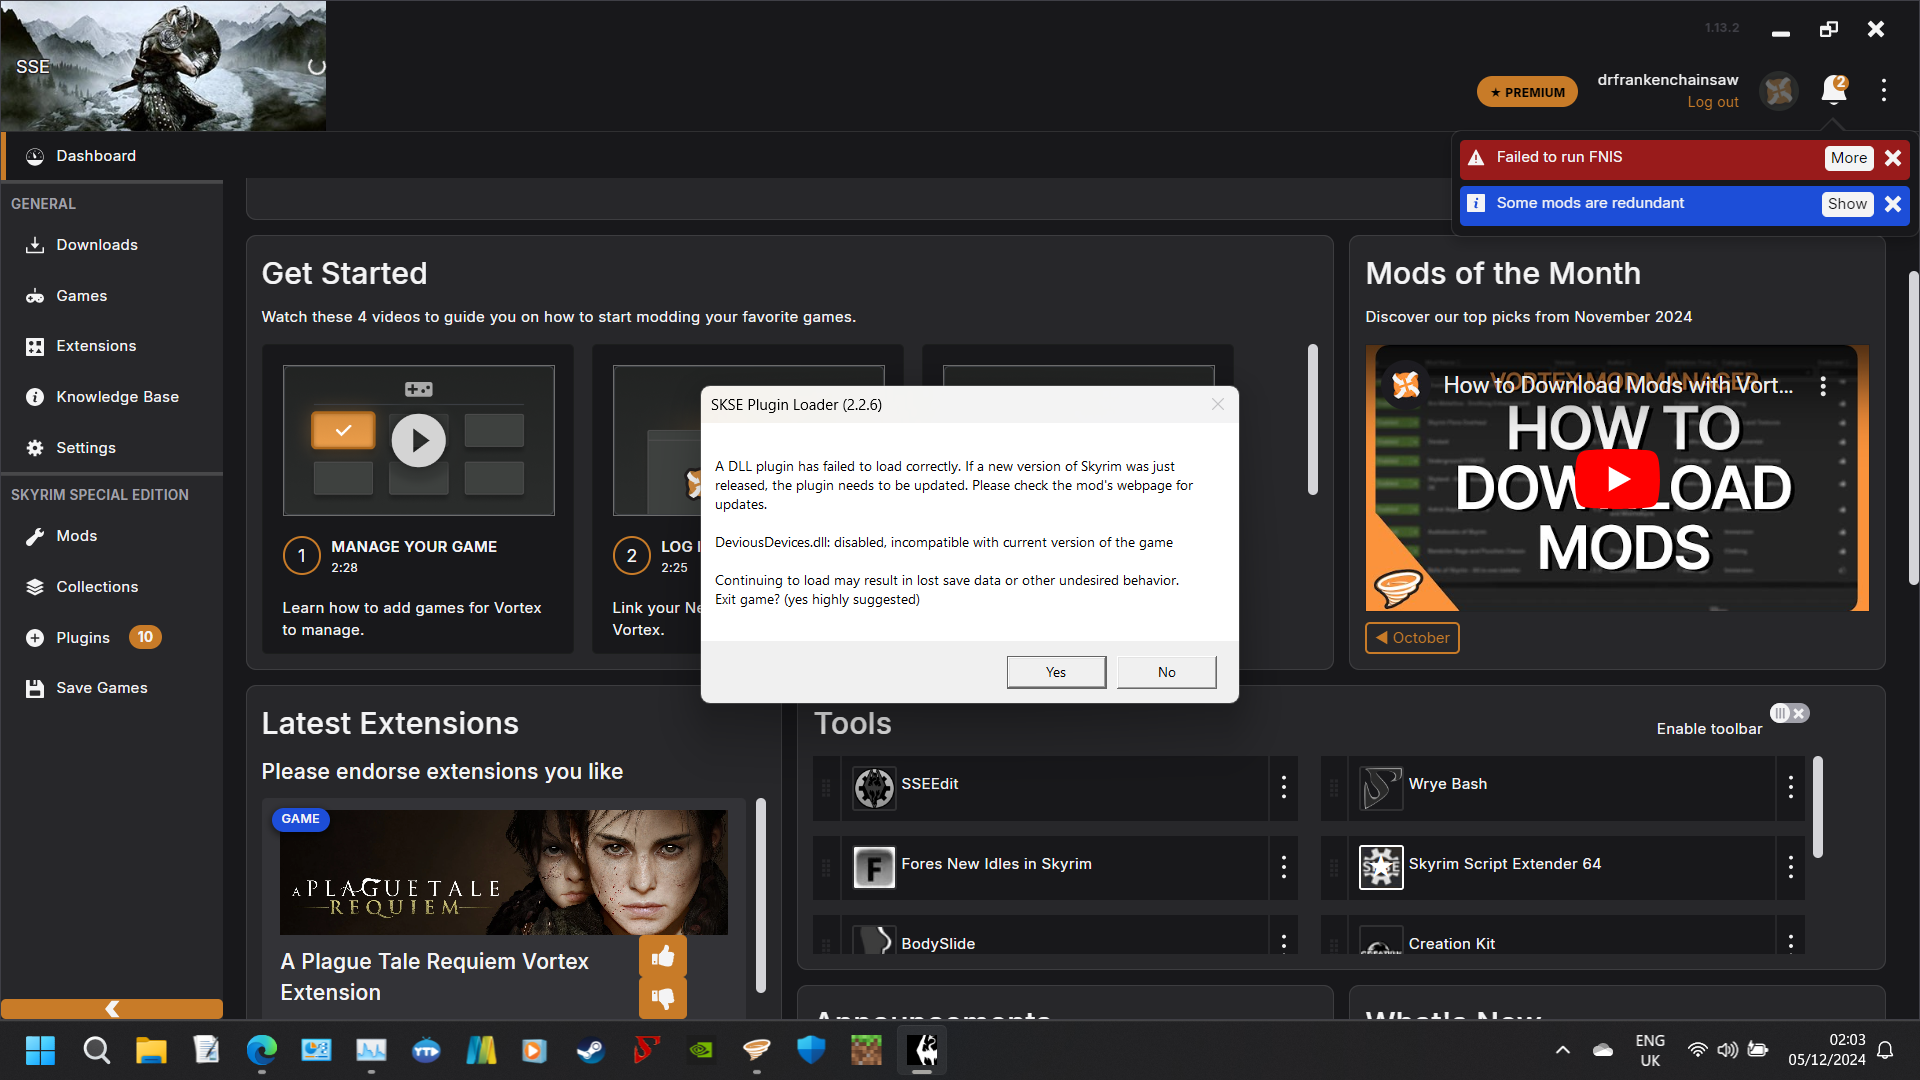
Task: Open the notifications bell
Action: (1833, 91)
